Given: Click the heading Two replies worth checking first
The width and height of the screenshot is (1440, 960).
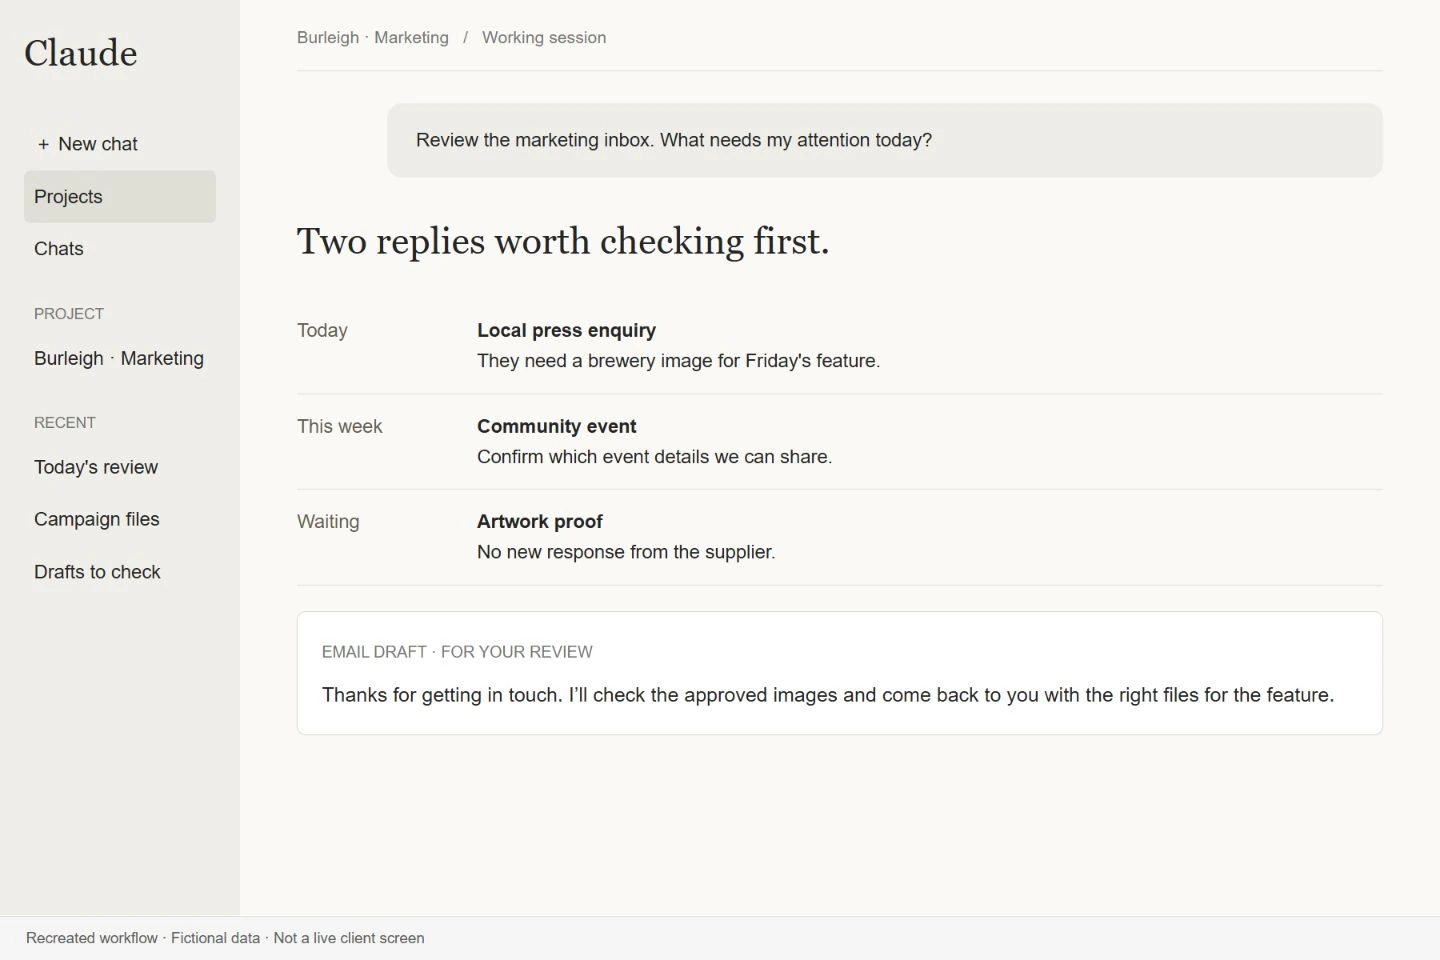Looking at the screenshot, I should click(563, 241).
